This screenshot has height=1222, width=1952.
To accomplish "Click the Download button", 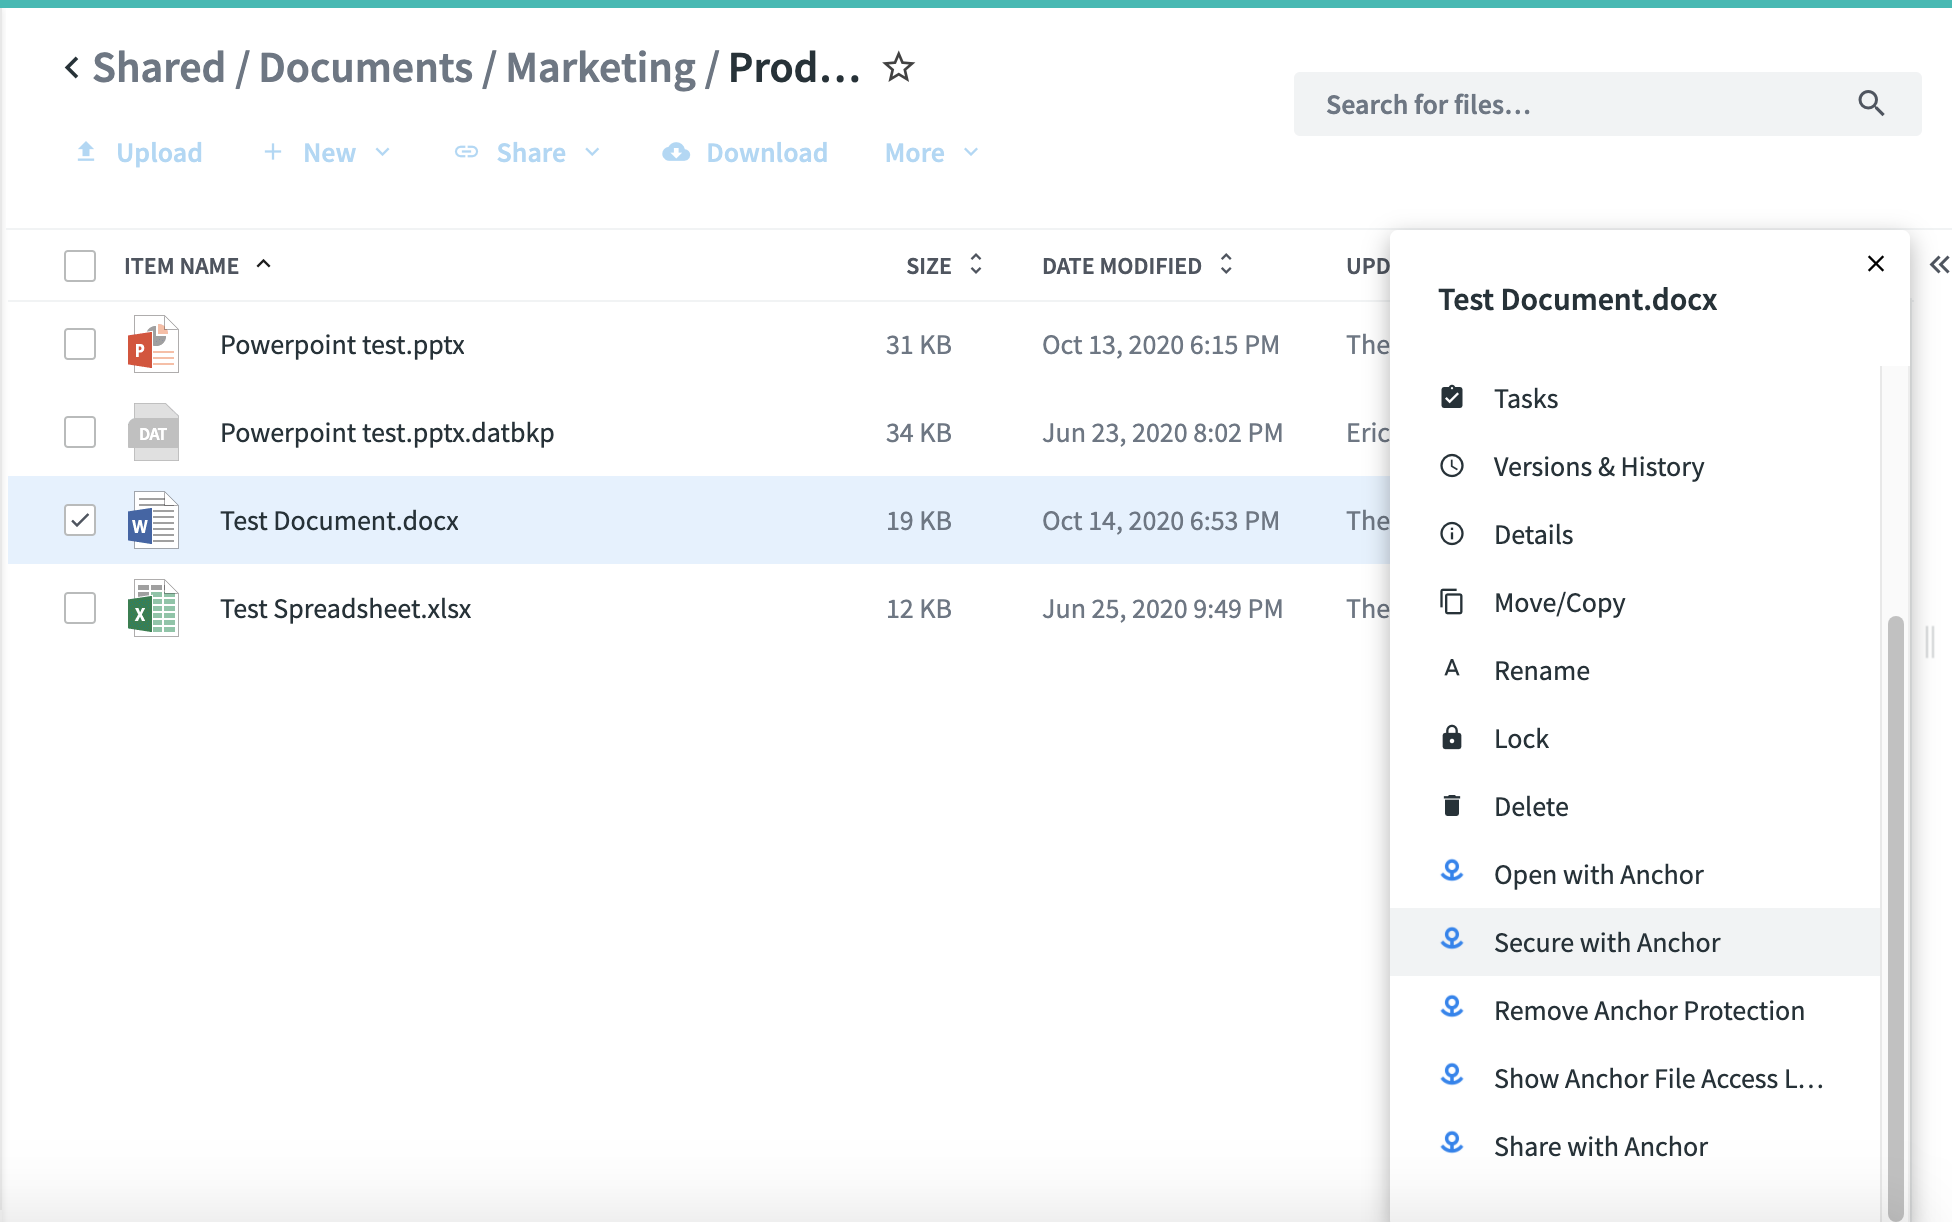I will [746, 153].
